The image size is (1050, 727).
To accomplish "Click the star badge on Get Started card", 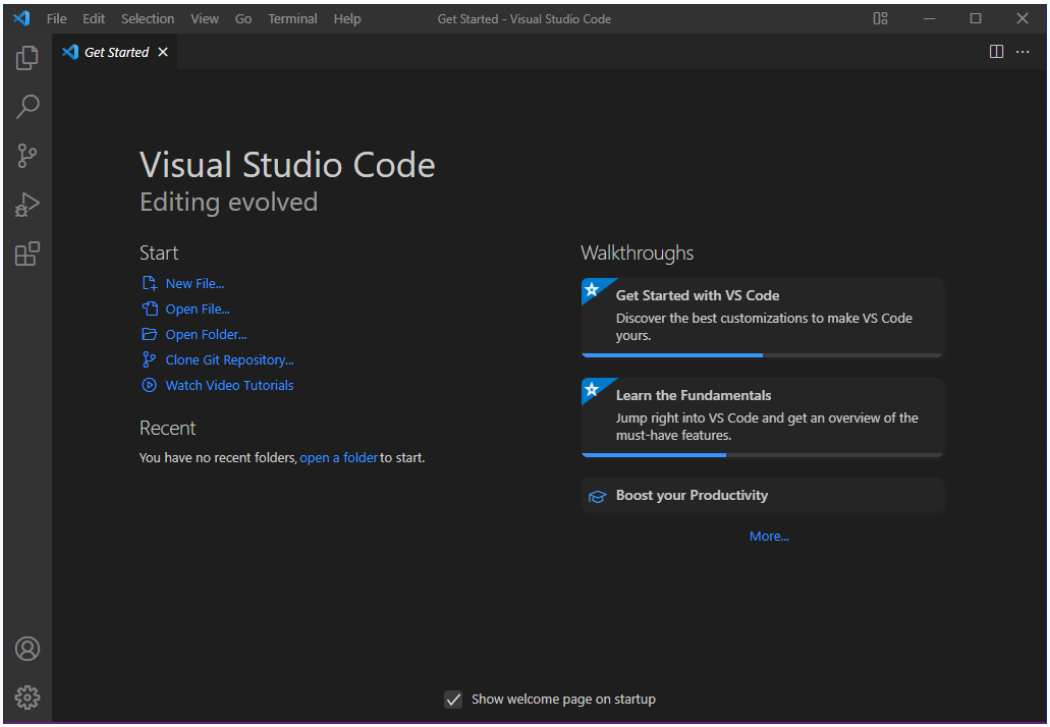I will tap(592, 290).
